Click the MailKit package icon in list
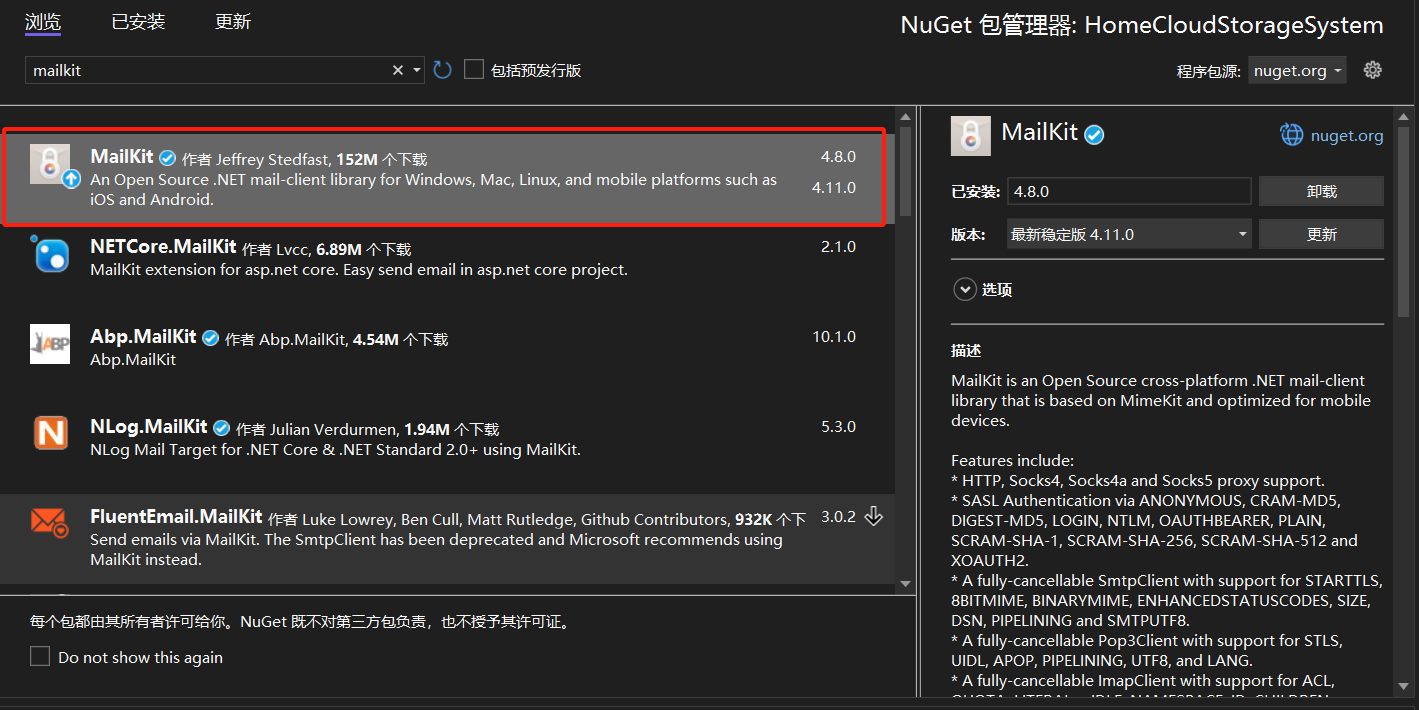 pyautogui.click(x=50, y=164)
